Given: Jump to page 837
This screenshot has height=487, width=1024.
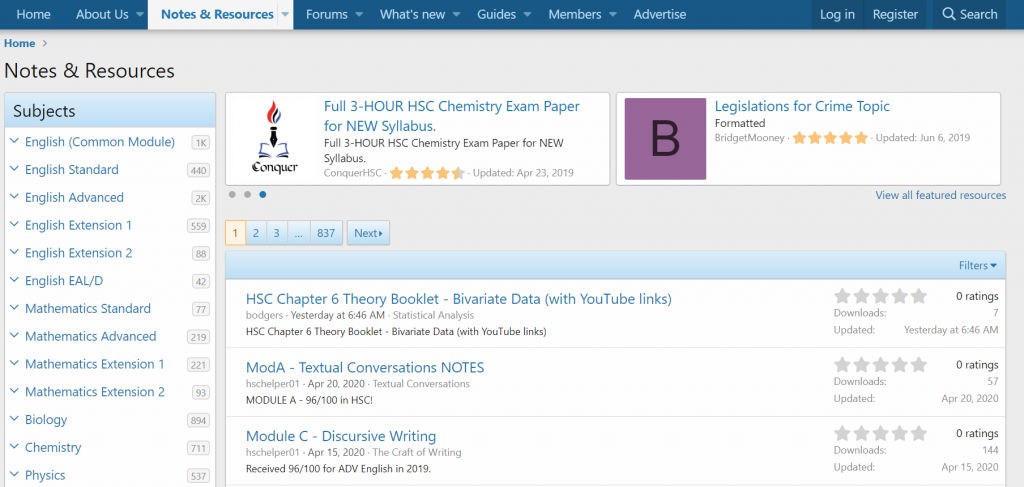Looking at the screenshot, I should pos(326,233).
